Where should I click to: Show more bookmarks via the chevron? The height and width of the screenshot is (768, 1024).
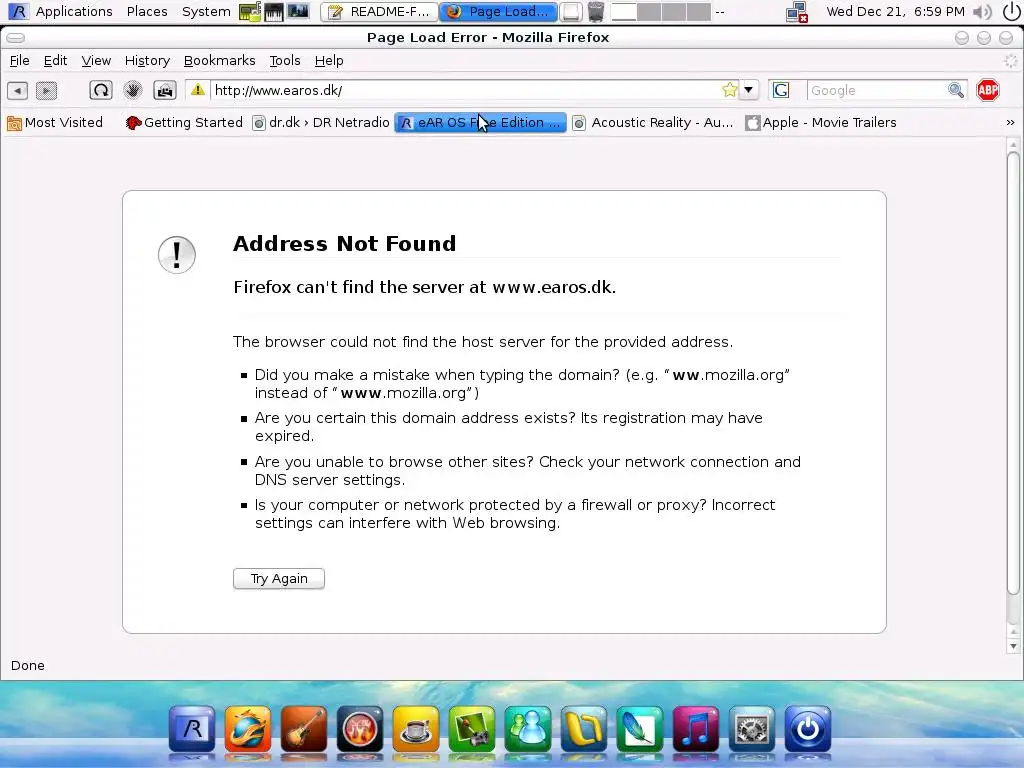point(1010,123)
